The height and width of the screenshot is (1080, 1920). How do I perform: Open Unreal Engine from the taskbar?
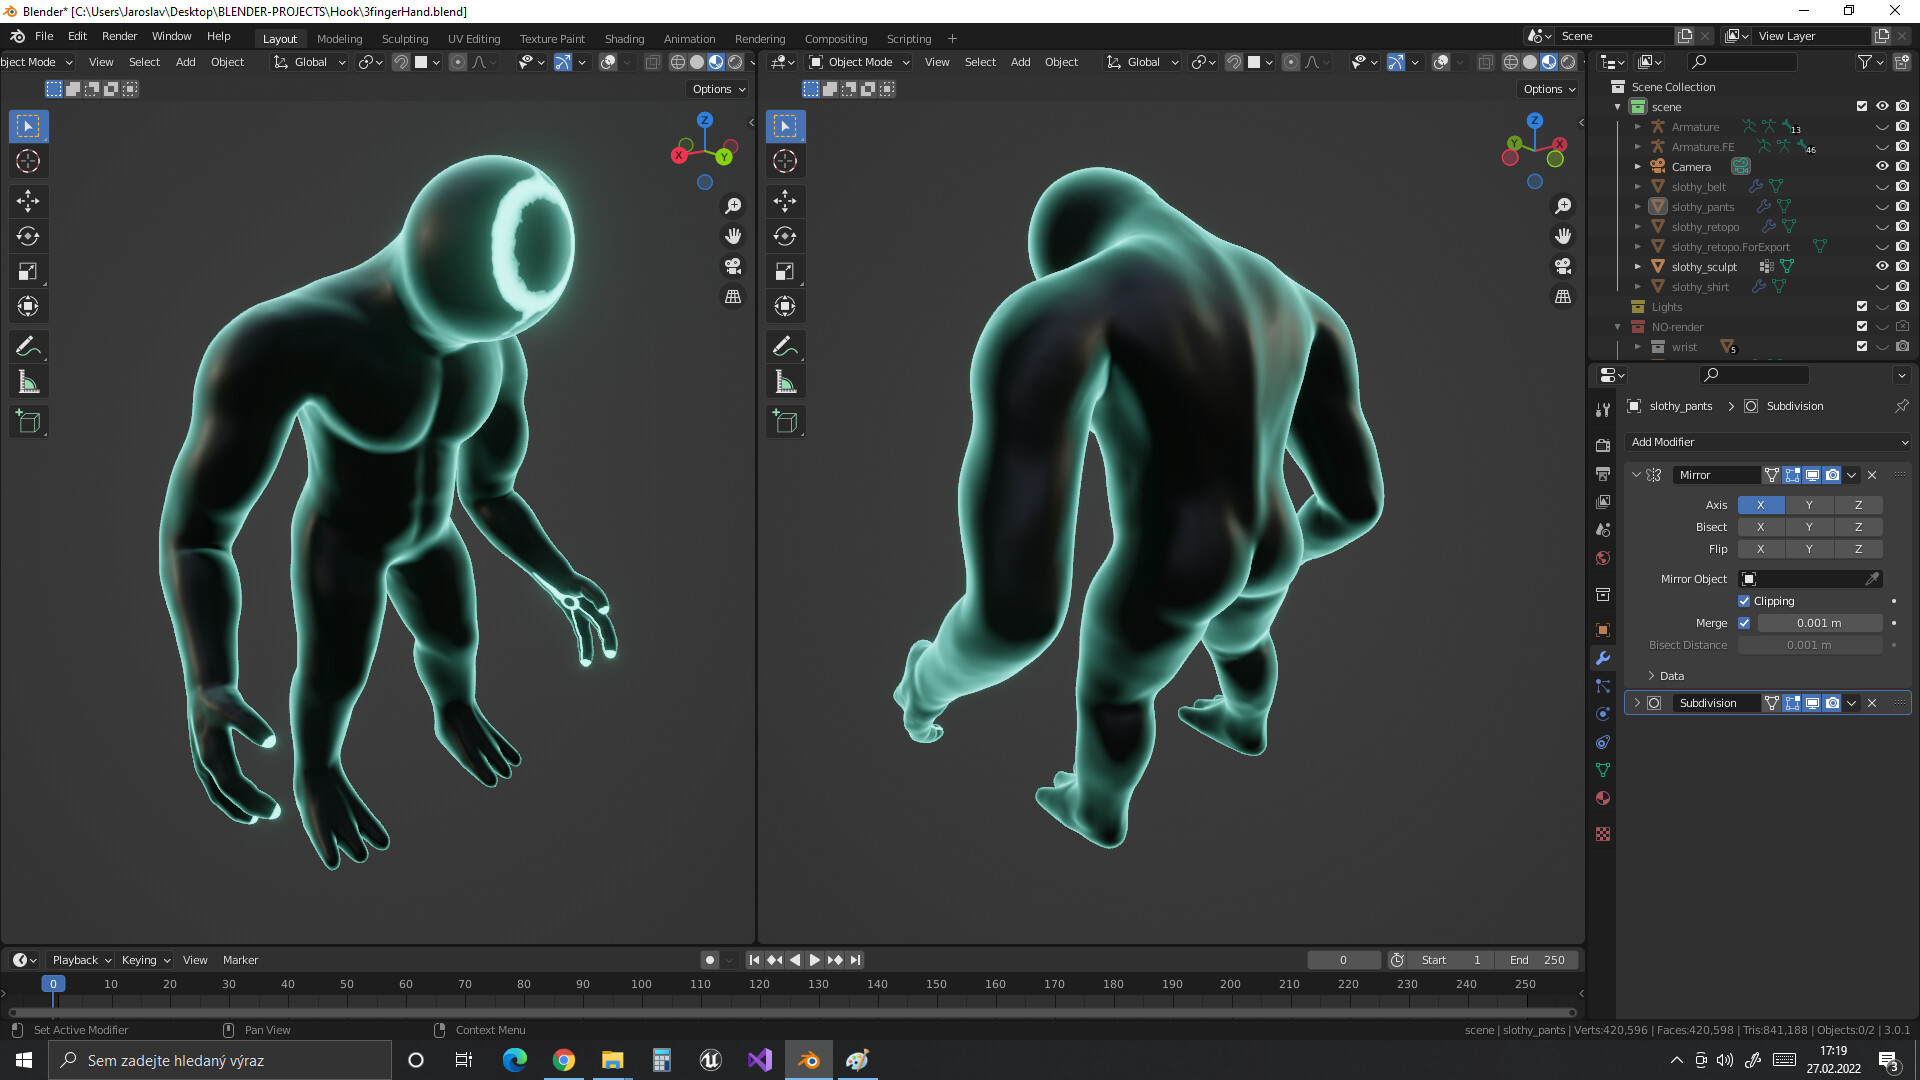coord(710,1060)
